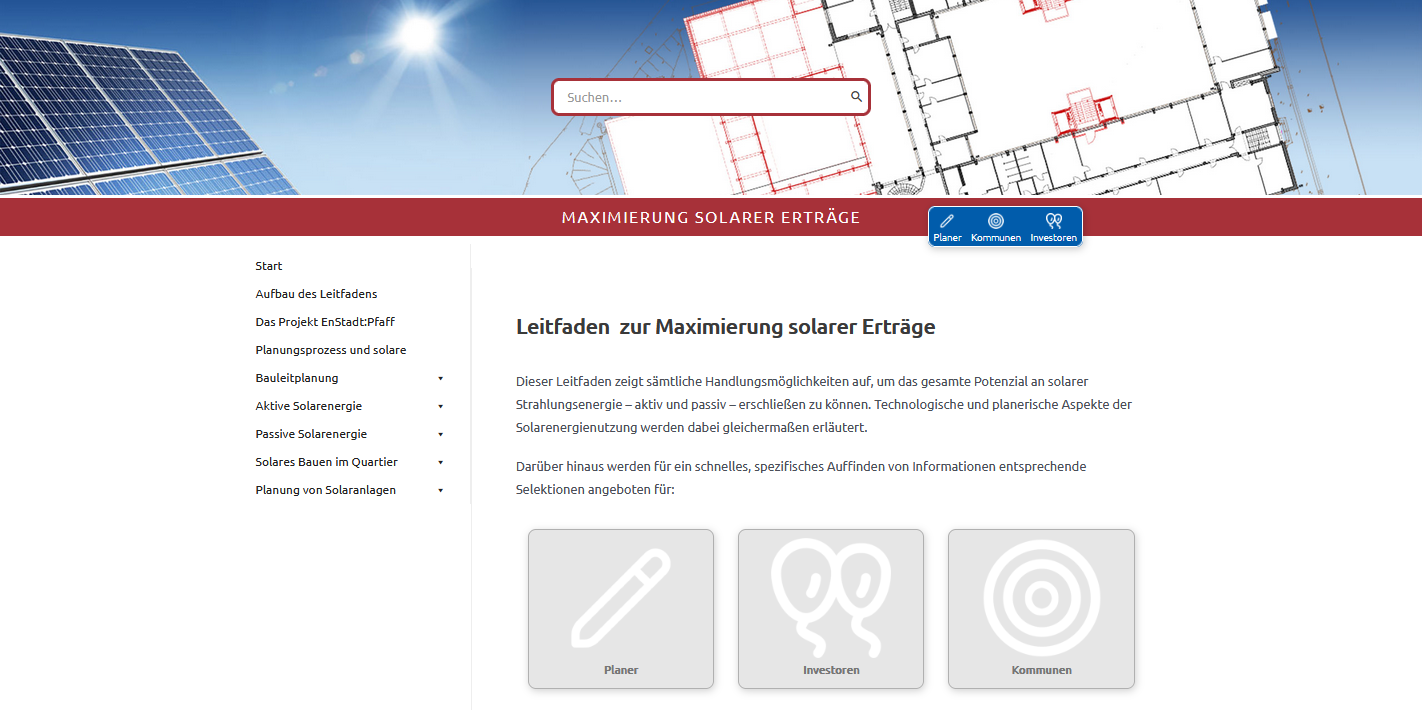The width and height of the screenshot is (1422, 710).
Task: Expand Solares Bauen im Quartier arrow
Action: [440, 462]
